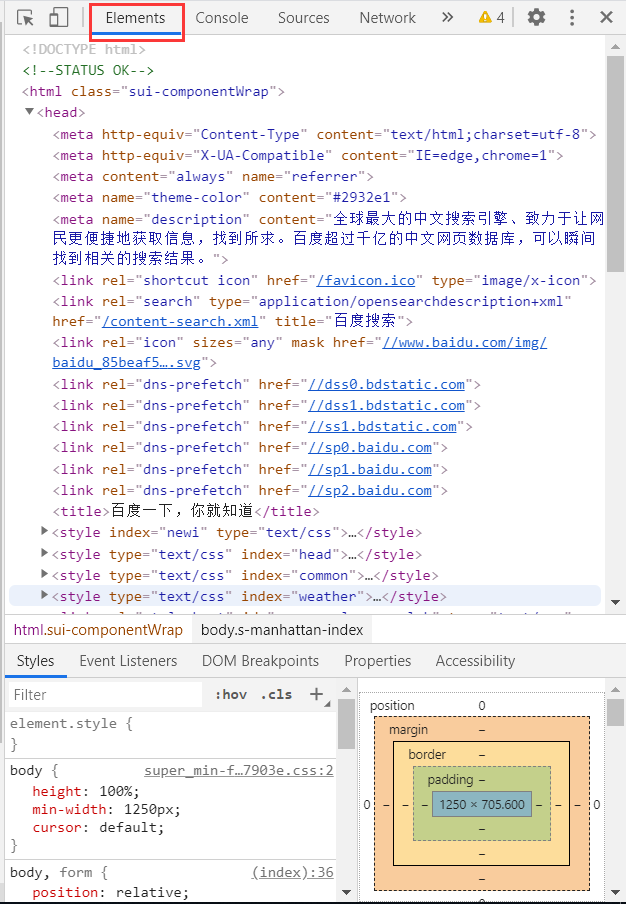Switch to the Console tab
The width and height of the screenshot is (626, 904).
pyautogui.click(x=222, y=18)
